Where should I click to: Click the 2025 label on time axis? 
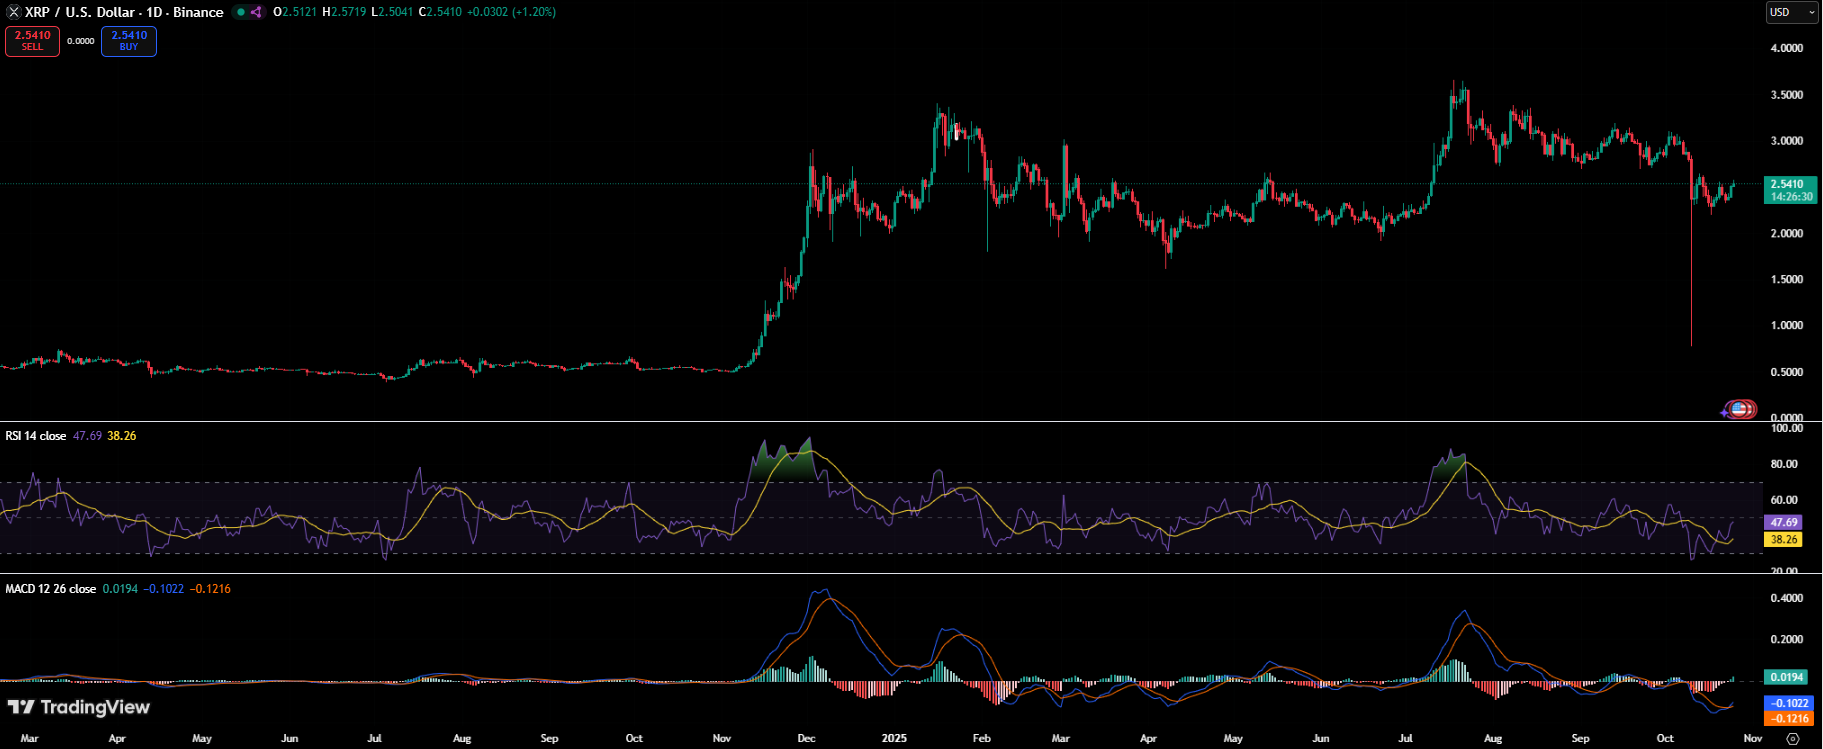pos(894,738)
